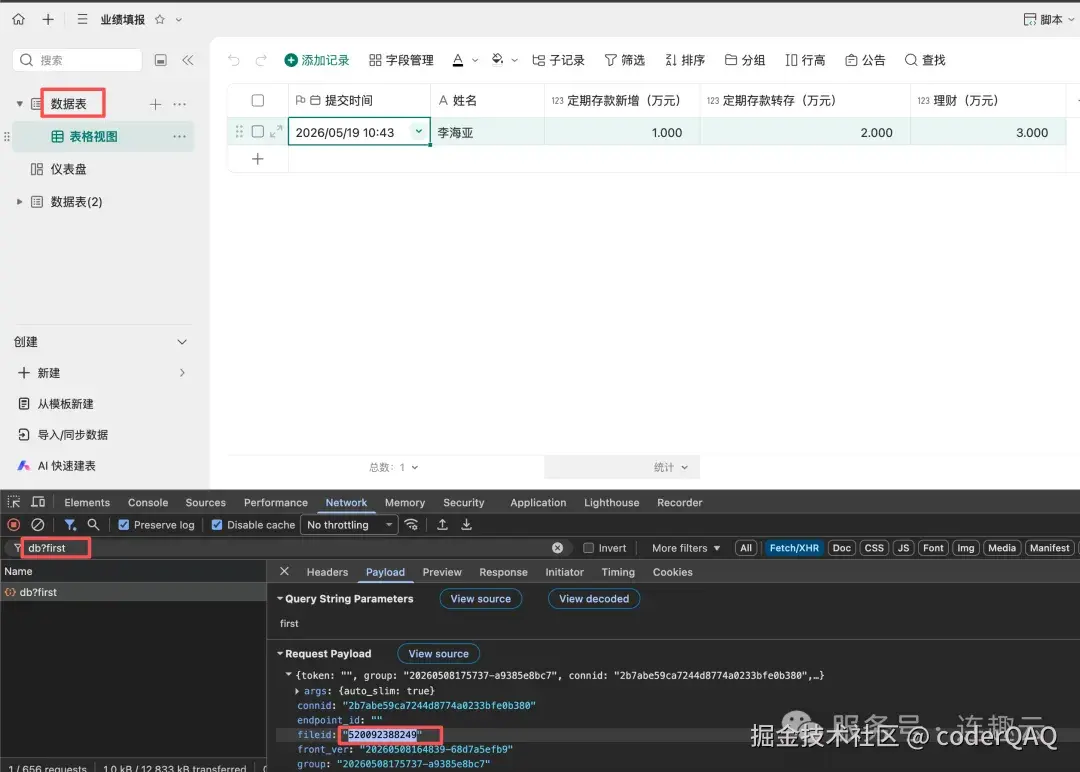Screen dimensions: 1080x772
Task: Click the 姓名 column header
Action: click(x=487, y=101)
